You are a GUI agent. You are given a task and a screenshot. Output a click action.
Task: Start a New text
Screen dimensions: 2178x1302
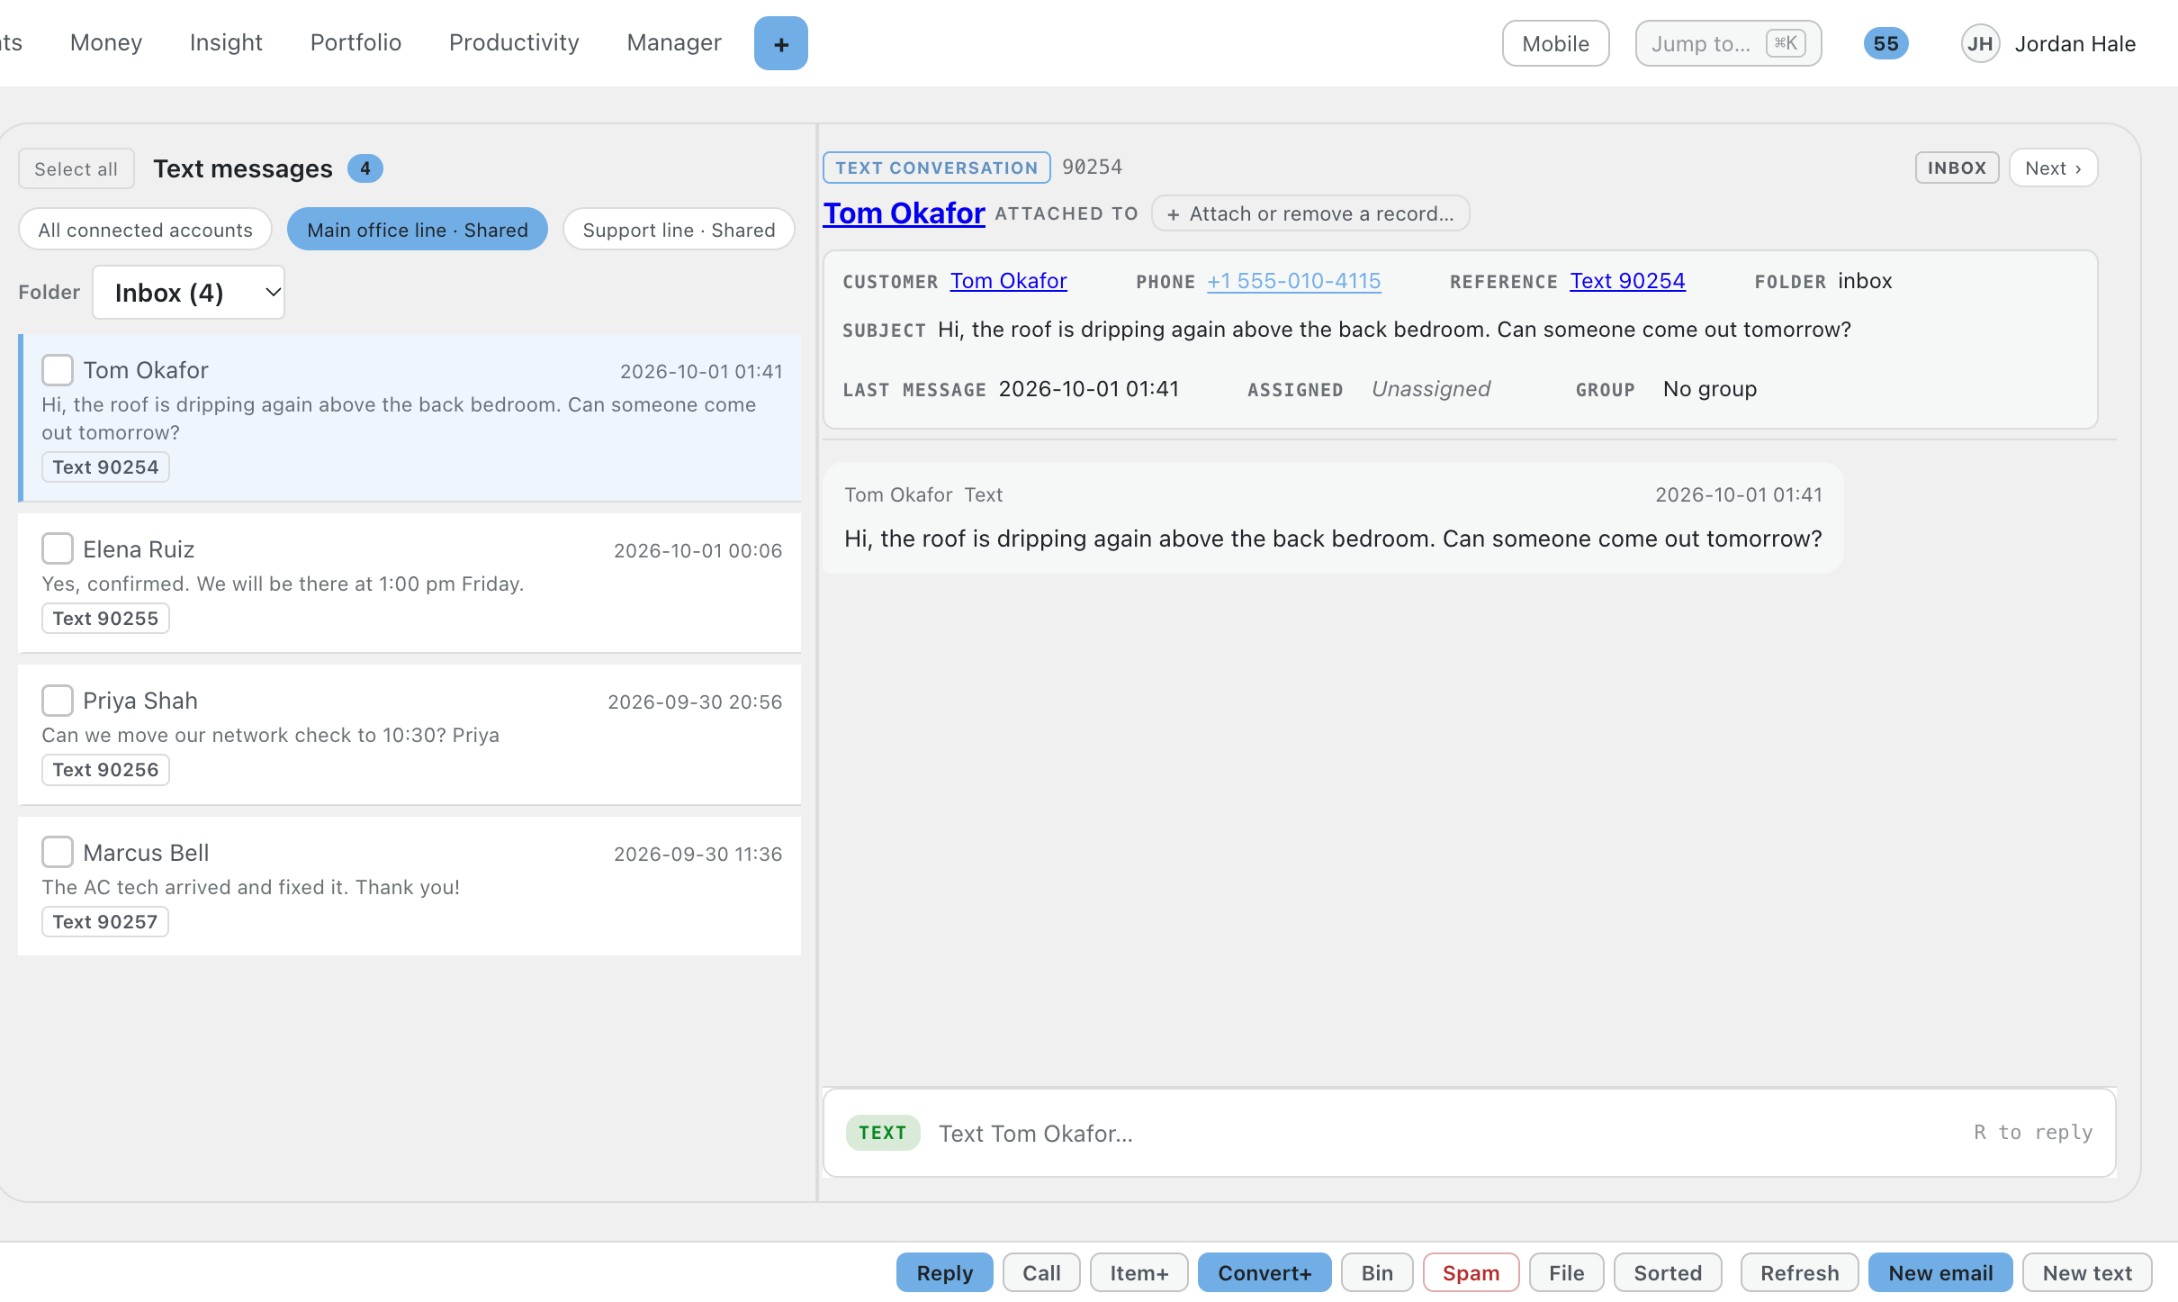point(2087,1272)
